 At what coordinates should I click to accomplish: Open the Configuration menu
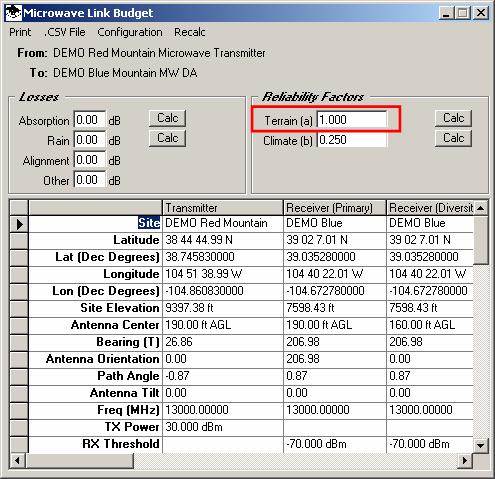[130, 32]
